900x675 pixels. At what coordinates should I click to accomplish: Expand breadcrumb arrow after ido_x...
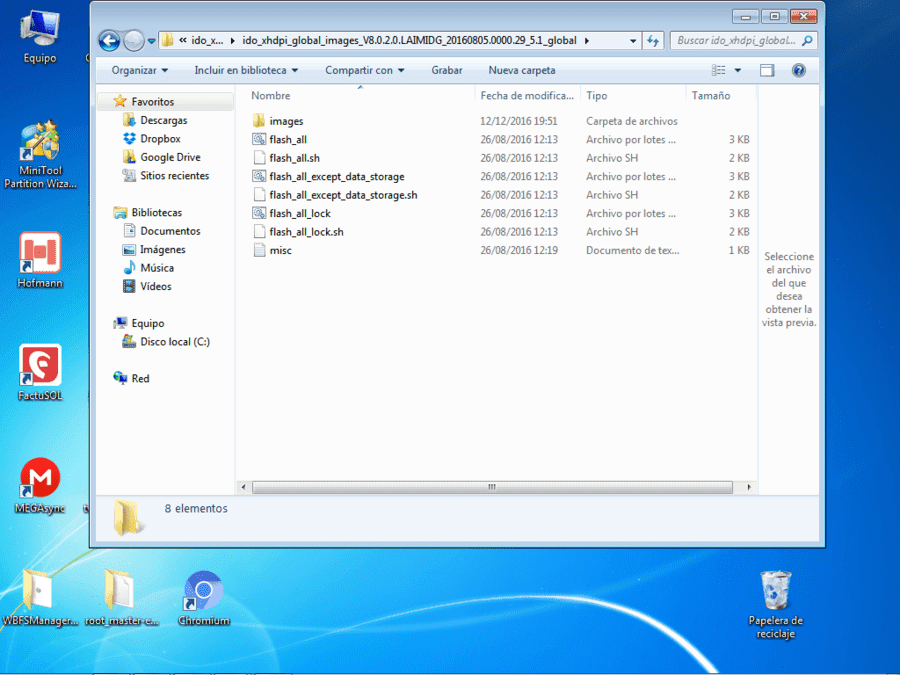point(232,41)
